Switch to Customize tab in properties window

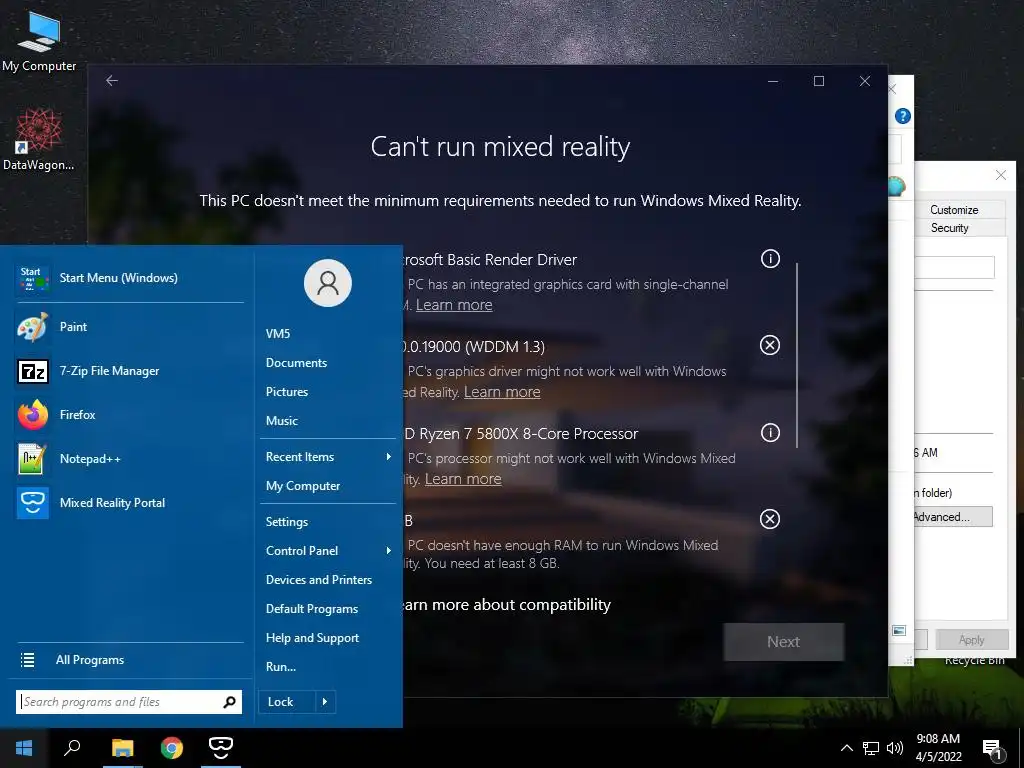[953, 210]
